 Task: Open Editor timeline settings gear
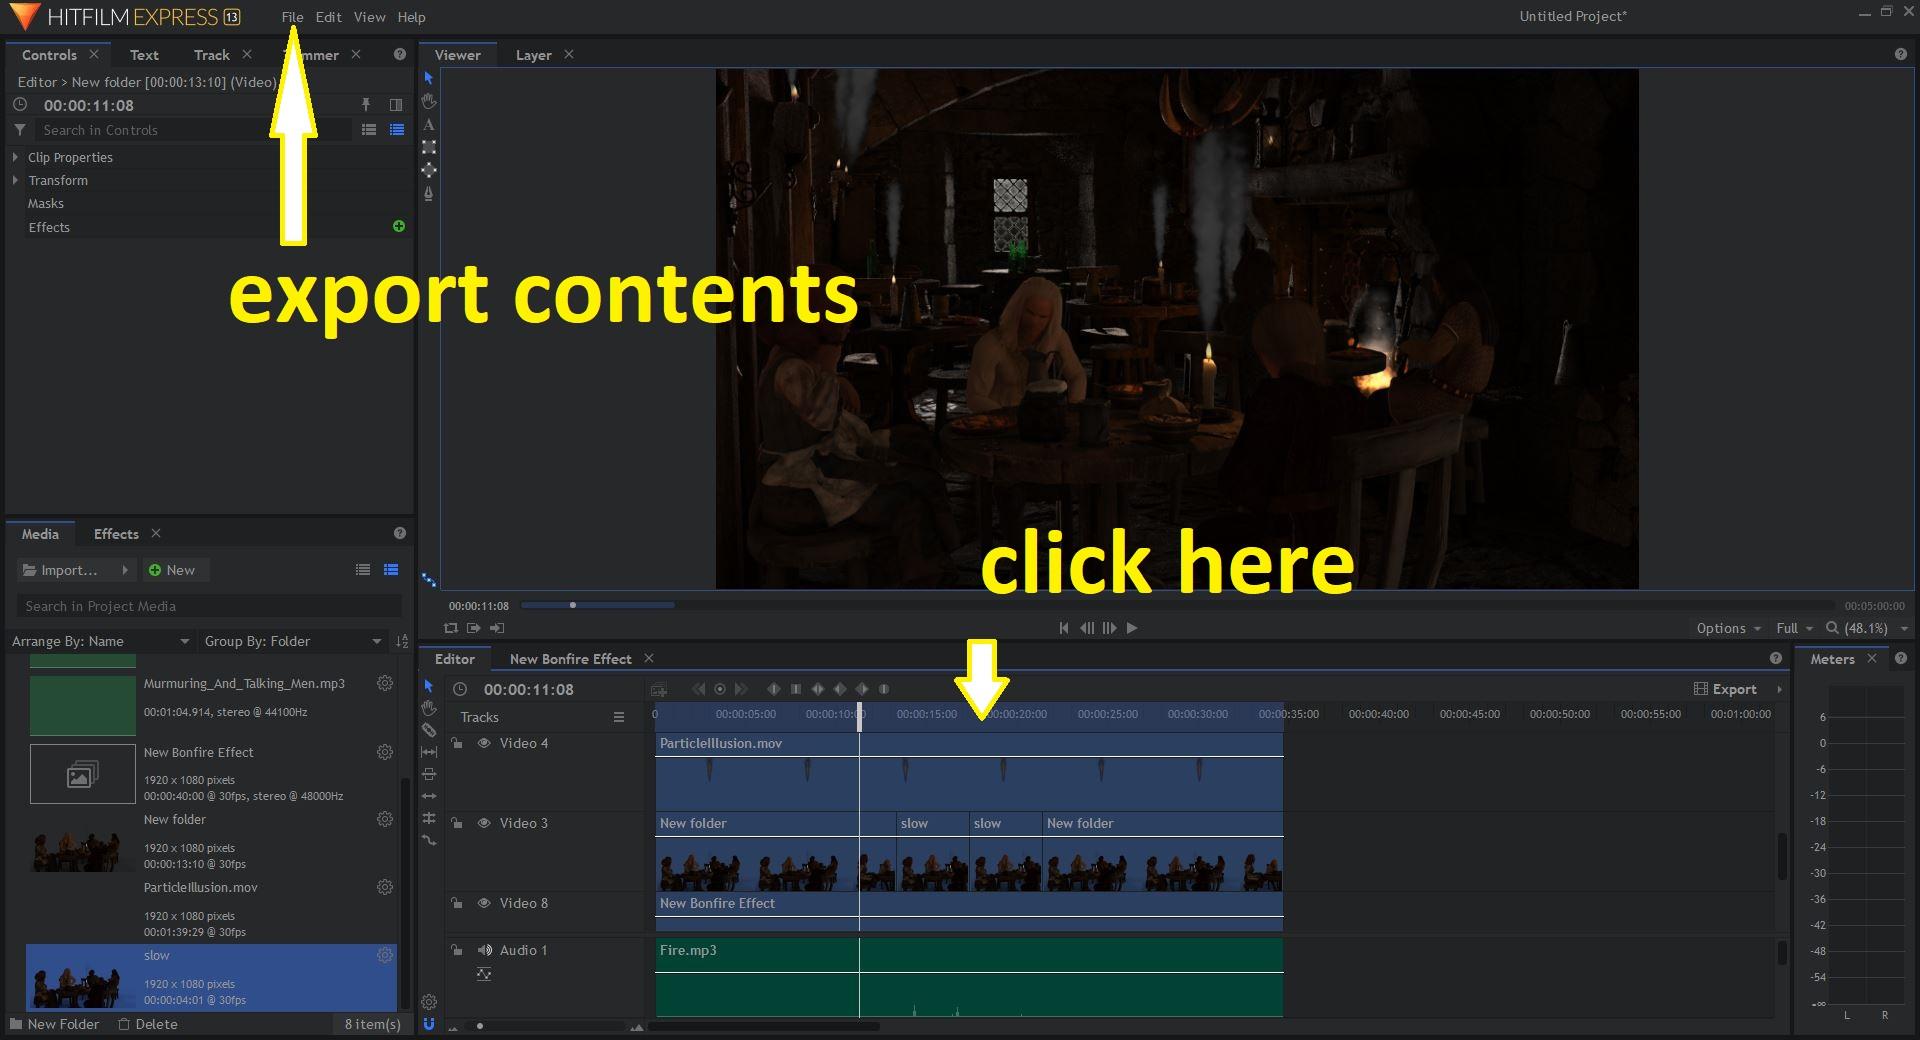click(429, 1002)
